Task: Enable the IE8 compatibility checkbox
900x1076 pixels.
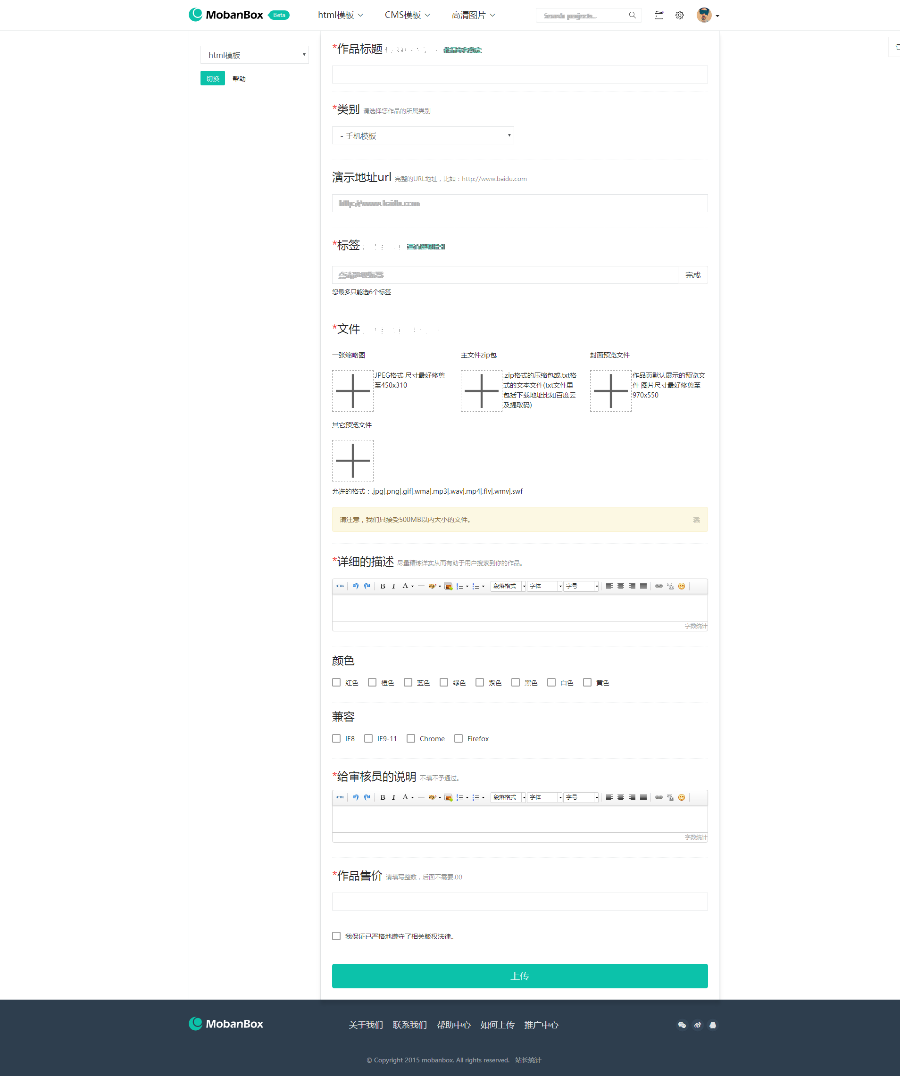Action: click(x=336, y=739)
